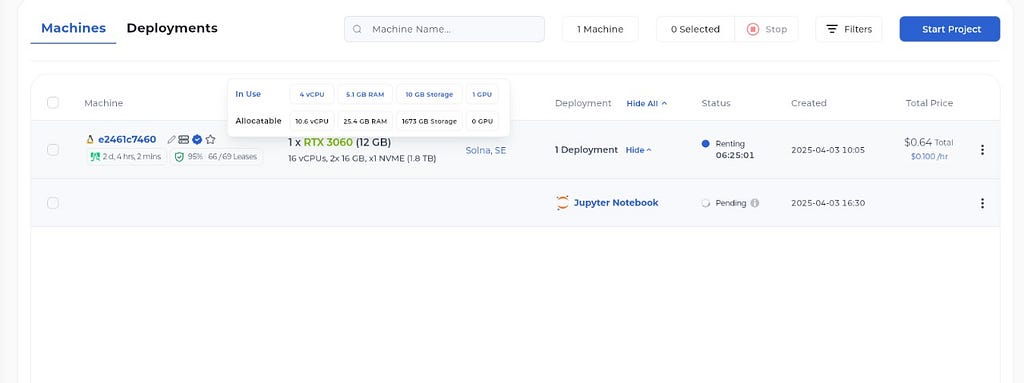1024x383 pixels.
Task: Click the 5.1 GB RAM in-use chip
Action: 365,94
